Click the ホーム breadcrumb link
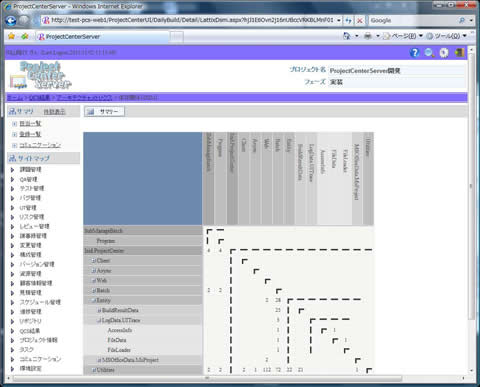This screenshot has height=387, width=480. [x=14, y=97]
